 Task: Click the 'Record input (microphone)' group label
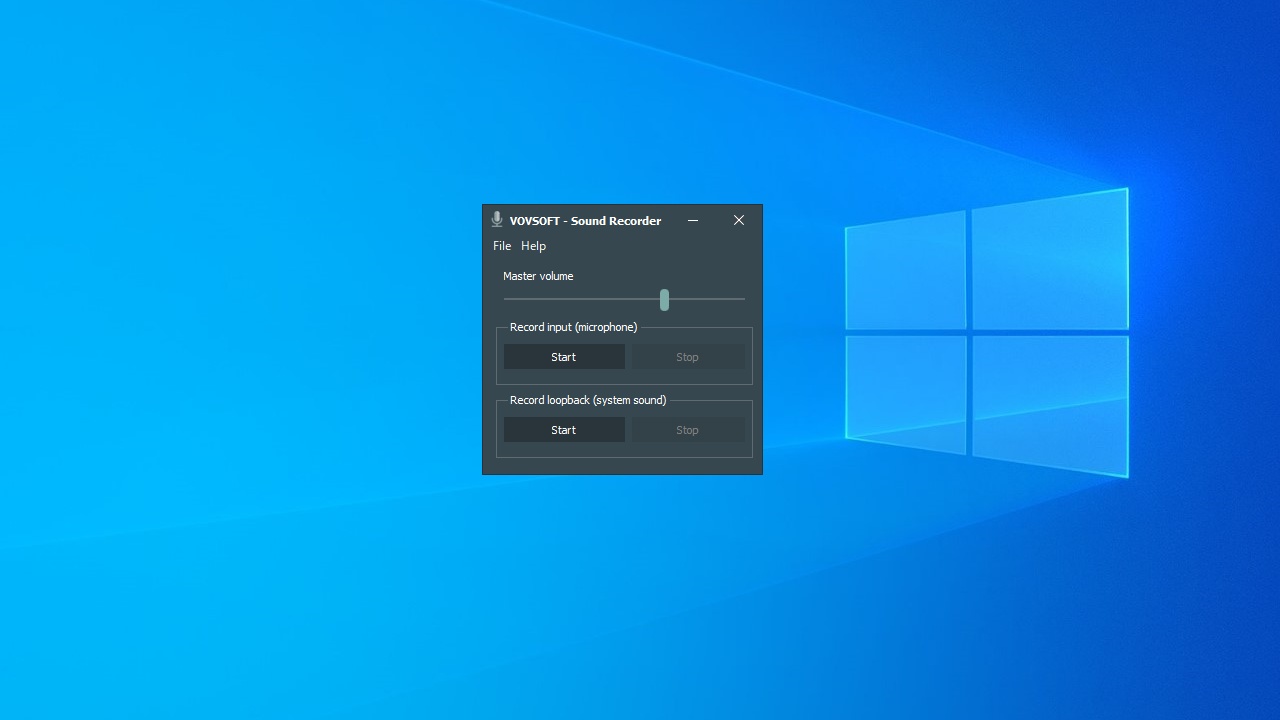[x=573, y=327]
